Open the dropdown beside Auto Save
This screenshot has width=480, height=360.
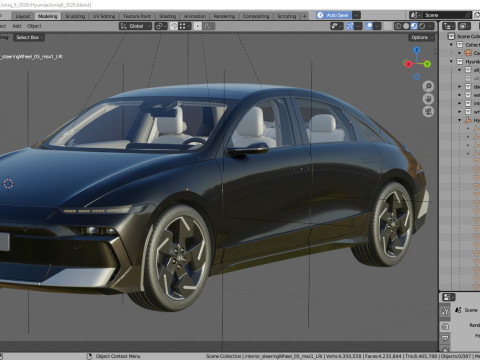point(356,15)
